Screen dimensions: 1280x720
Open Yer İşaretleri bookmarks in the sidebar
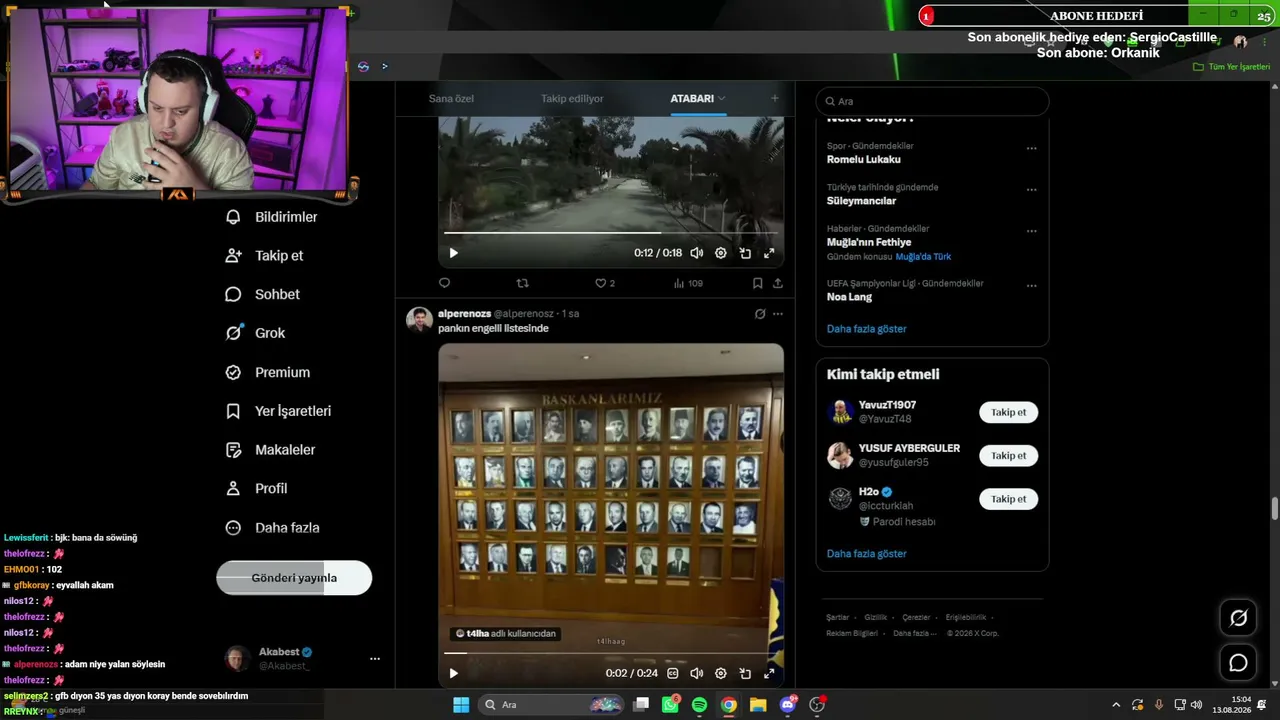[x=278, y=411]
